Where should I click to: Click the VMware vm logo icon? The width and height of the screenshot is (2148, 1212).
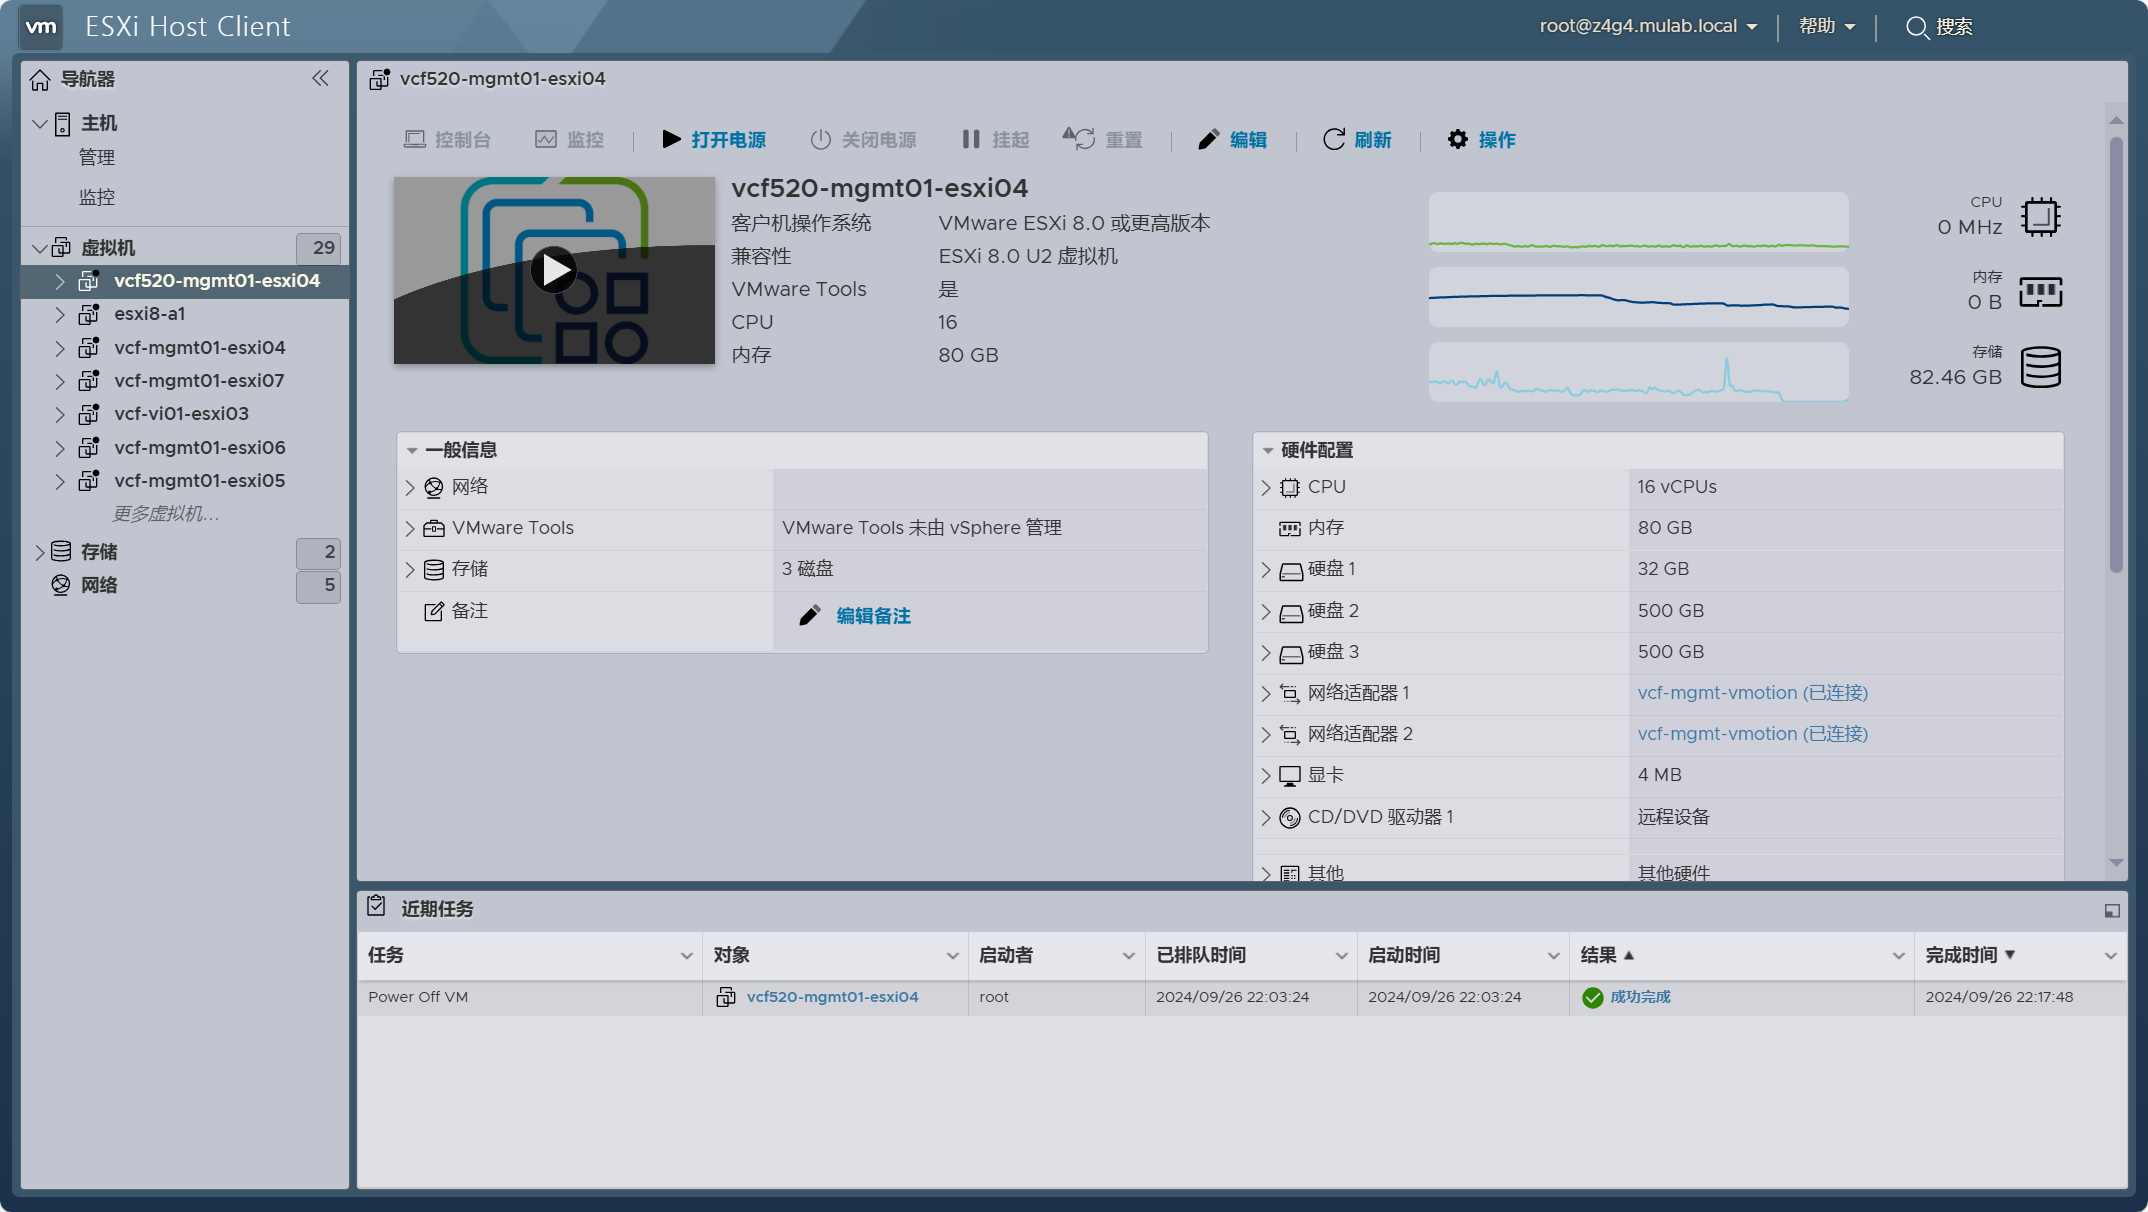click(x=41, y=27)
